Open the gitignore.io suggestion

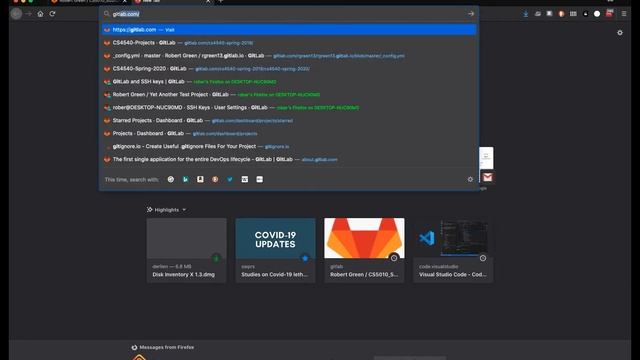click(x=289, y=147)
